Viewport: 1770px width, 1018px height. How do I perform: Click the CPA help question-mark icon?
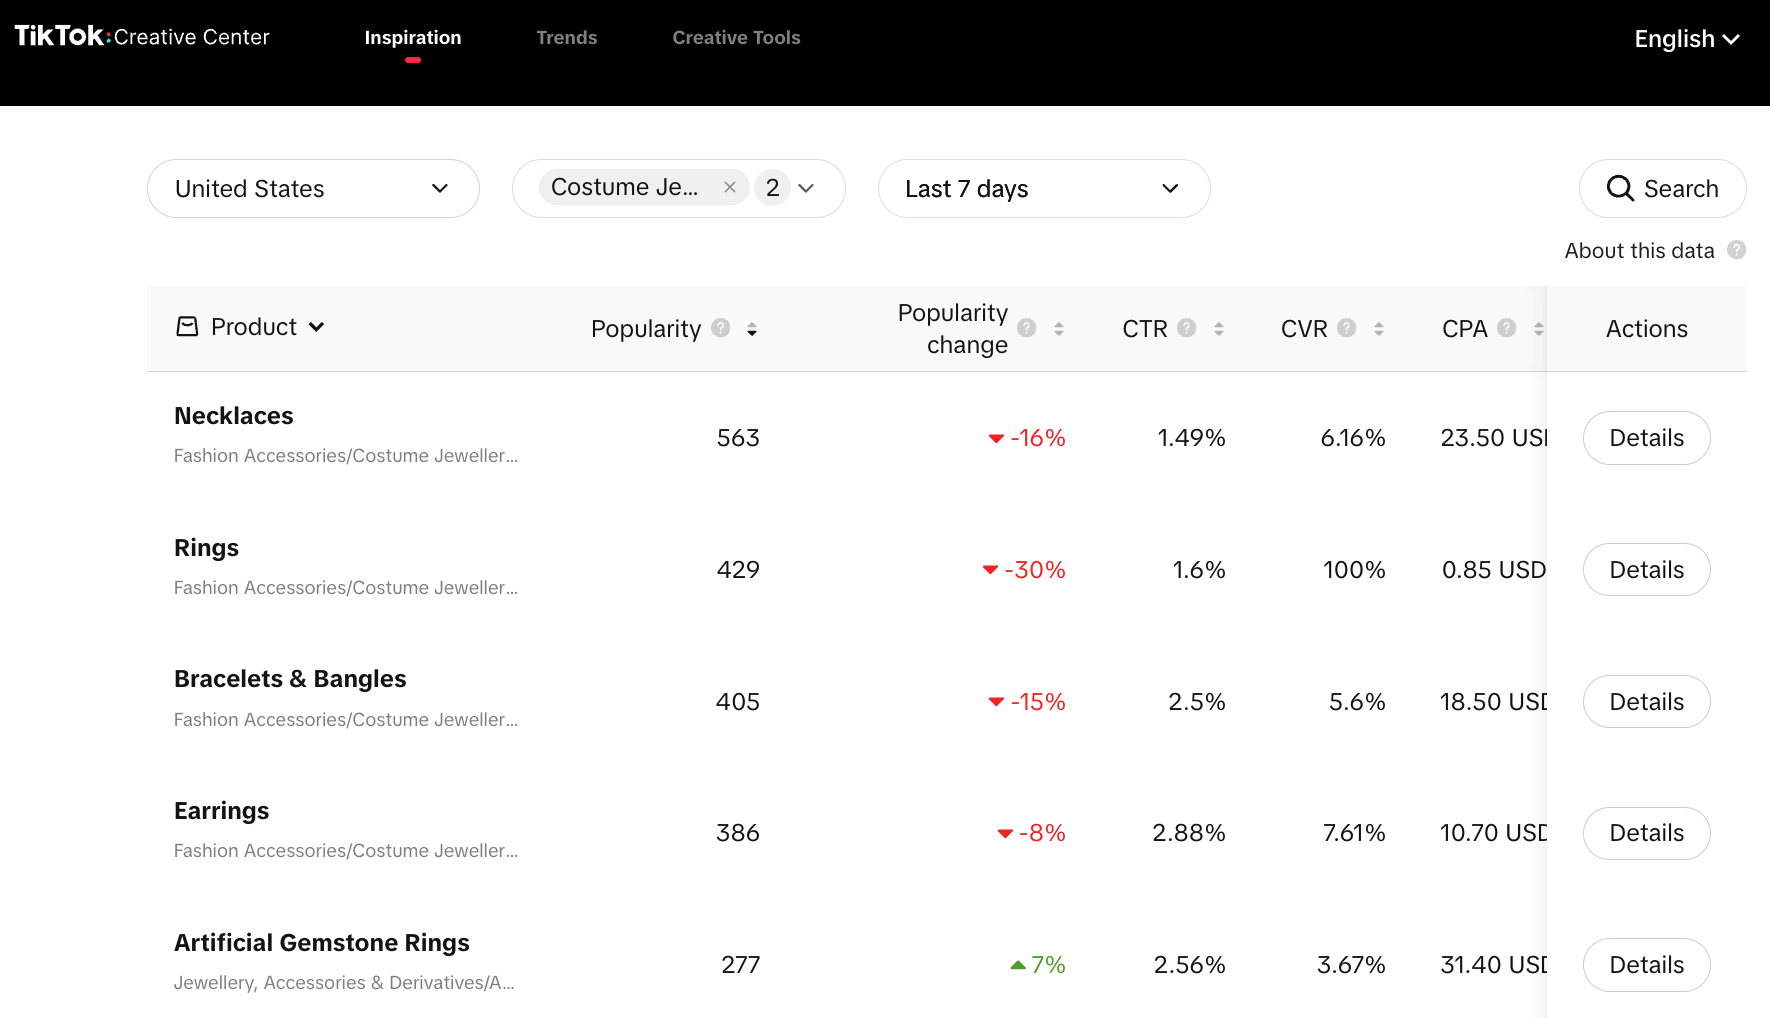coord(1506,328)
